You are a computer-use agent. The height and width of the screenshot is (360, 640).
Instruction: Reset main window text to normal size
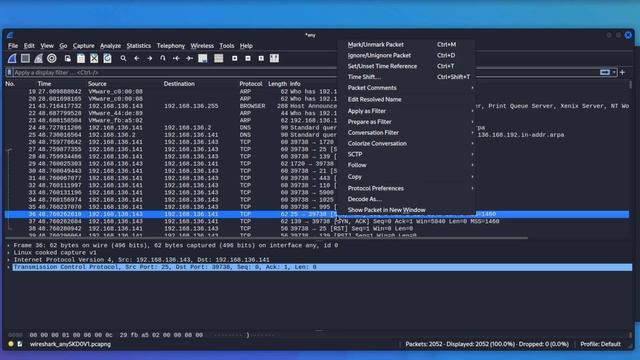pos(261,58)
